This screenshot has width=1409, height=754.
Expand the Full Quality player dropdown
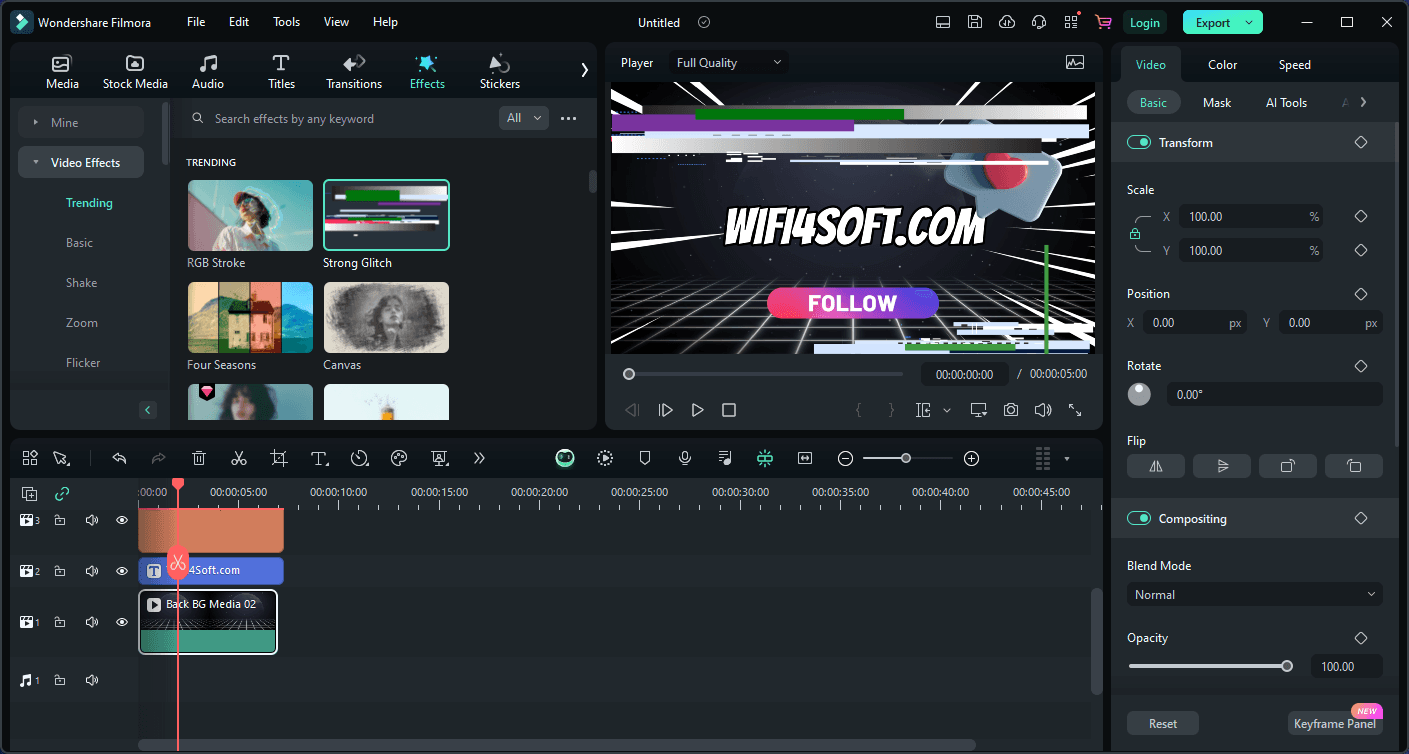tap(729, 63)
